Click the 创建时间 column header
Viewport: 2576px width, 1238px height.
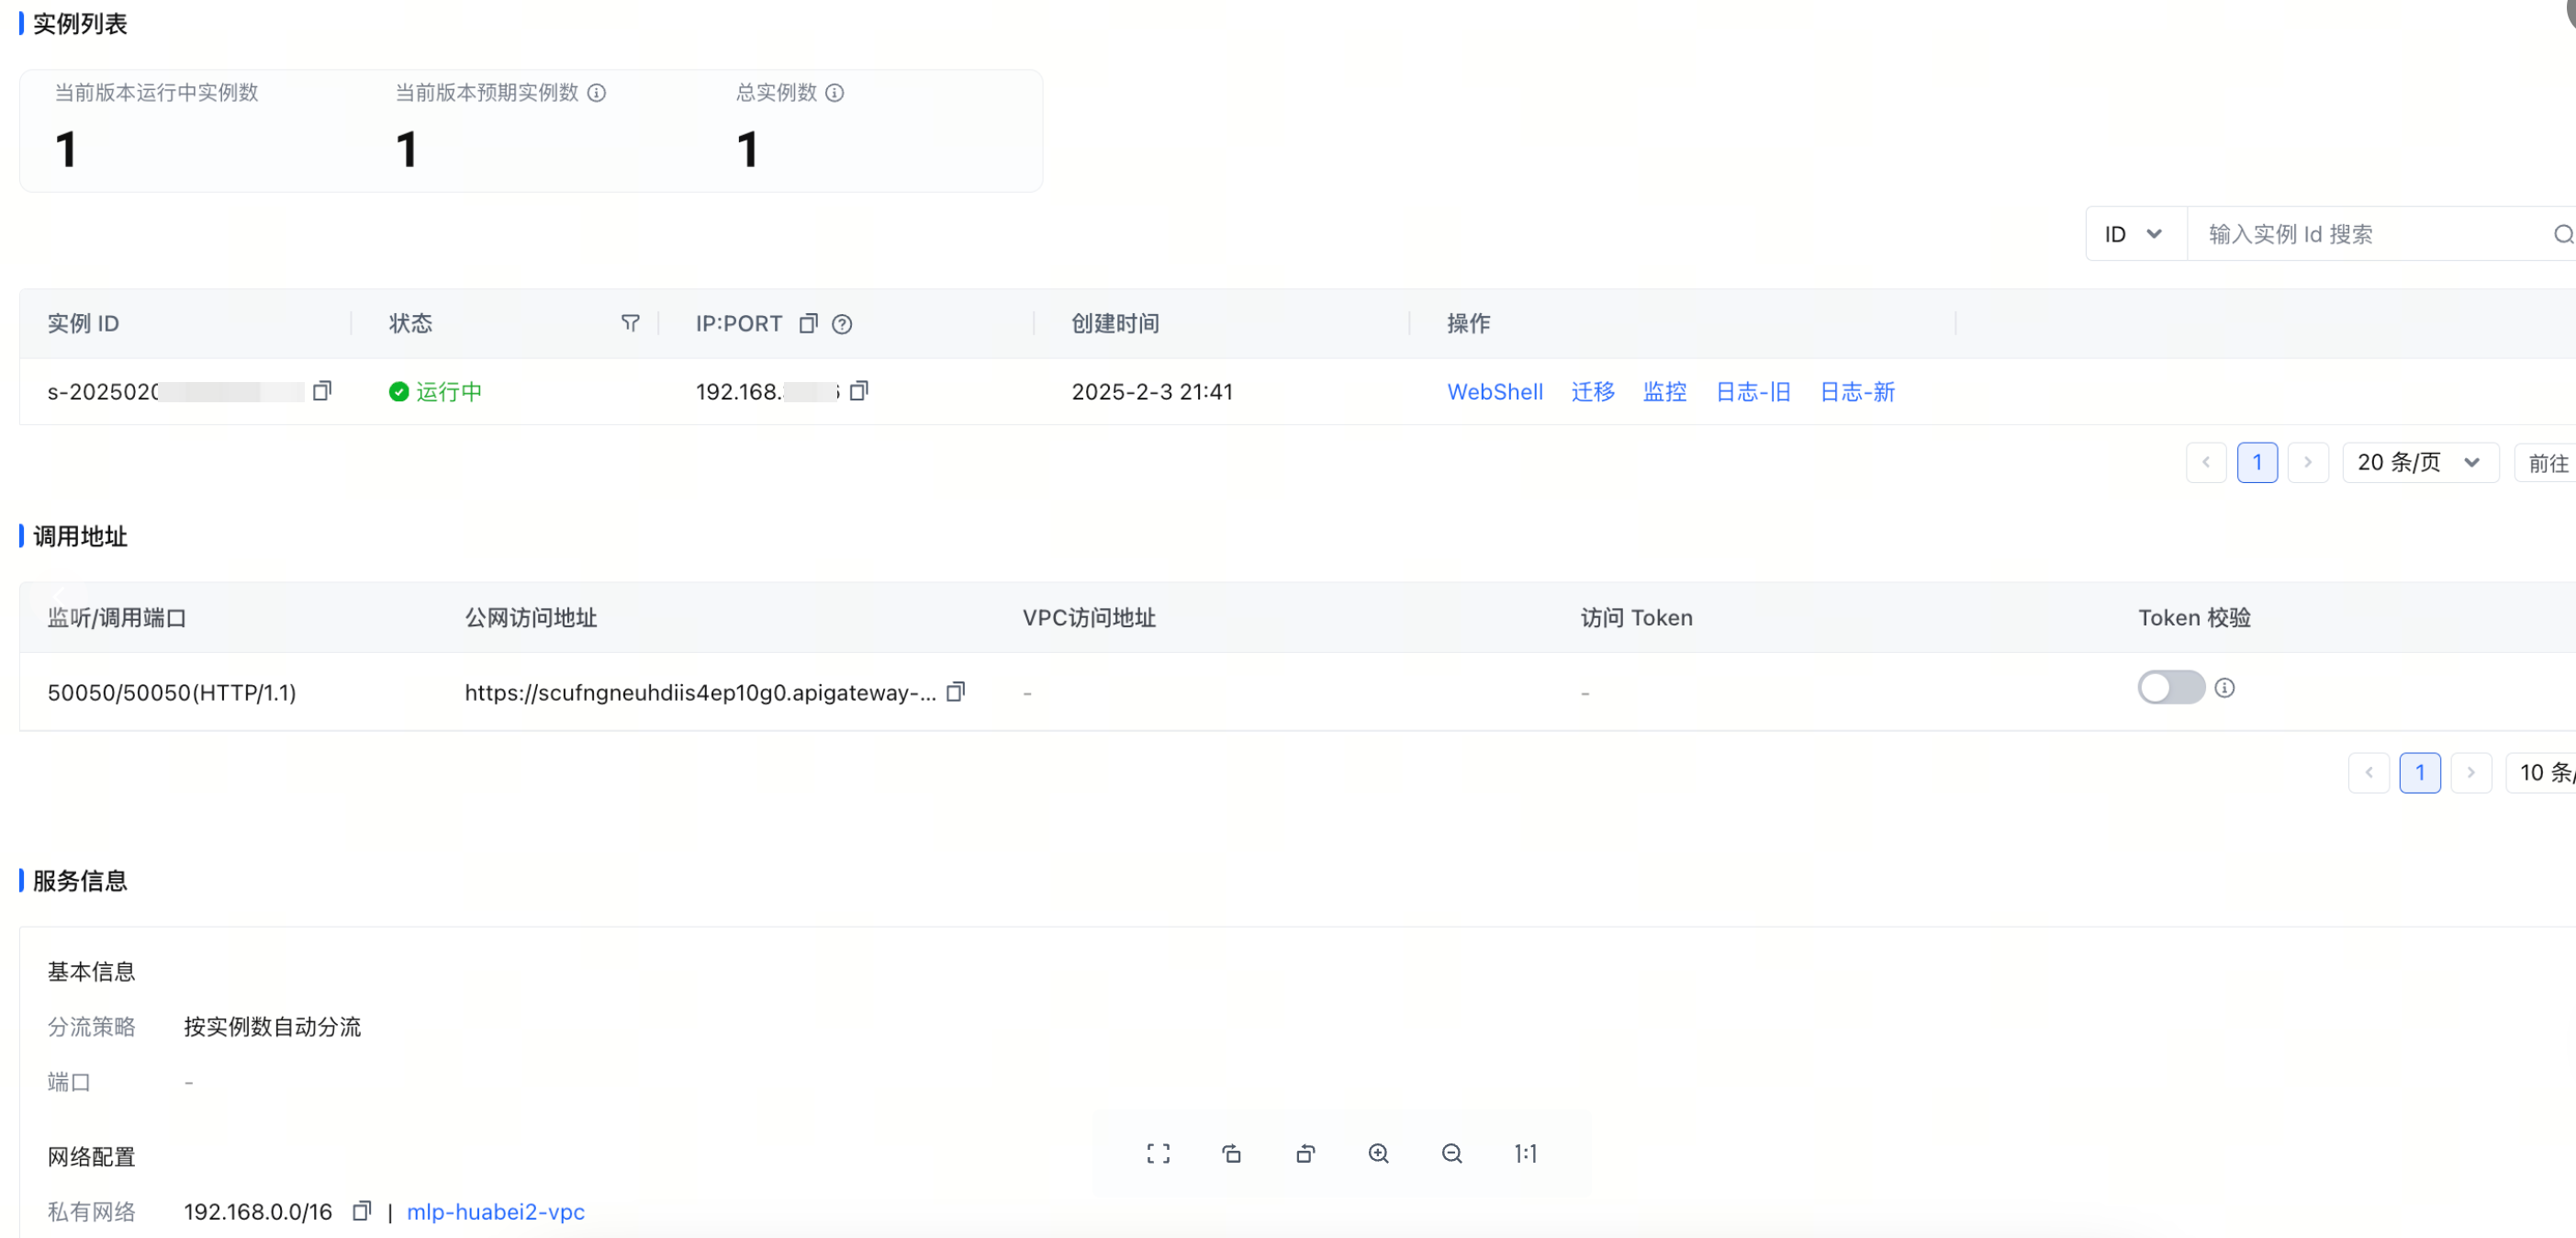tap(1115, 324)
